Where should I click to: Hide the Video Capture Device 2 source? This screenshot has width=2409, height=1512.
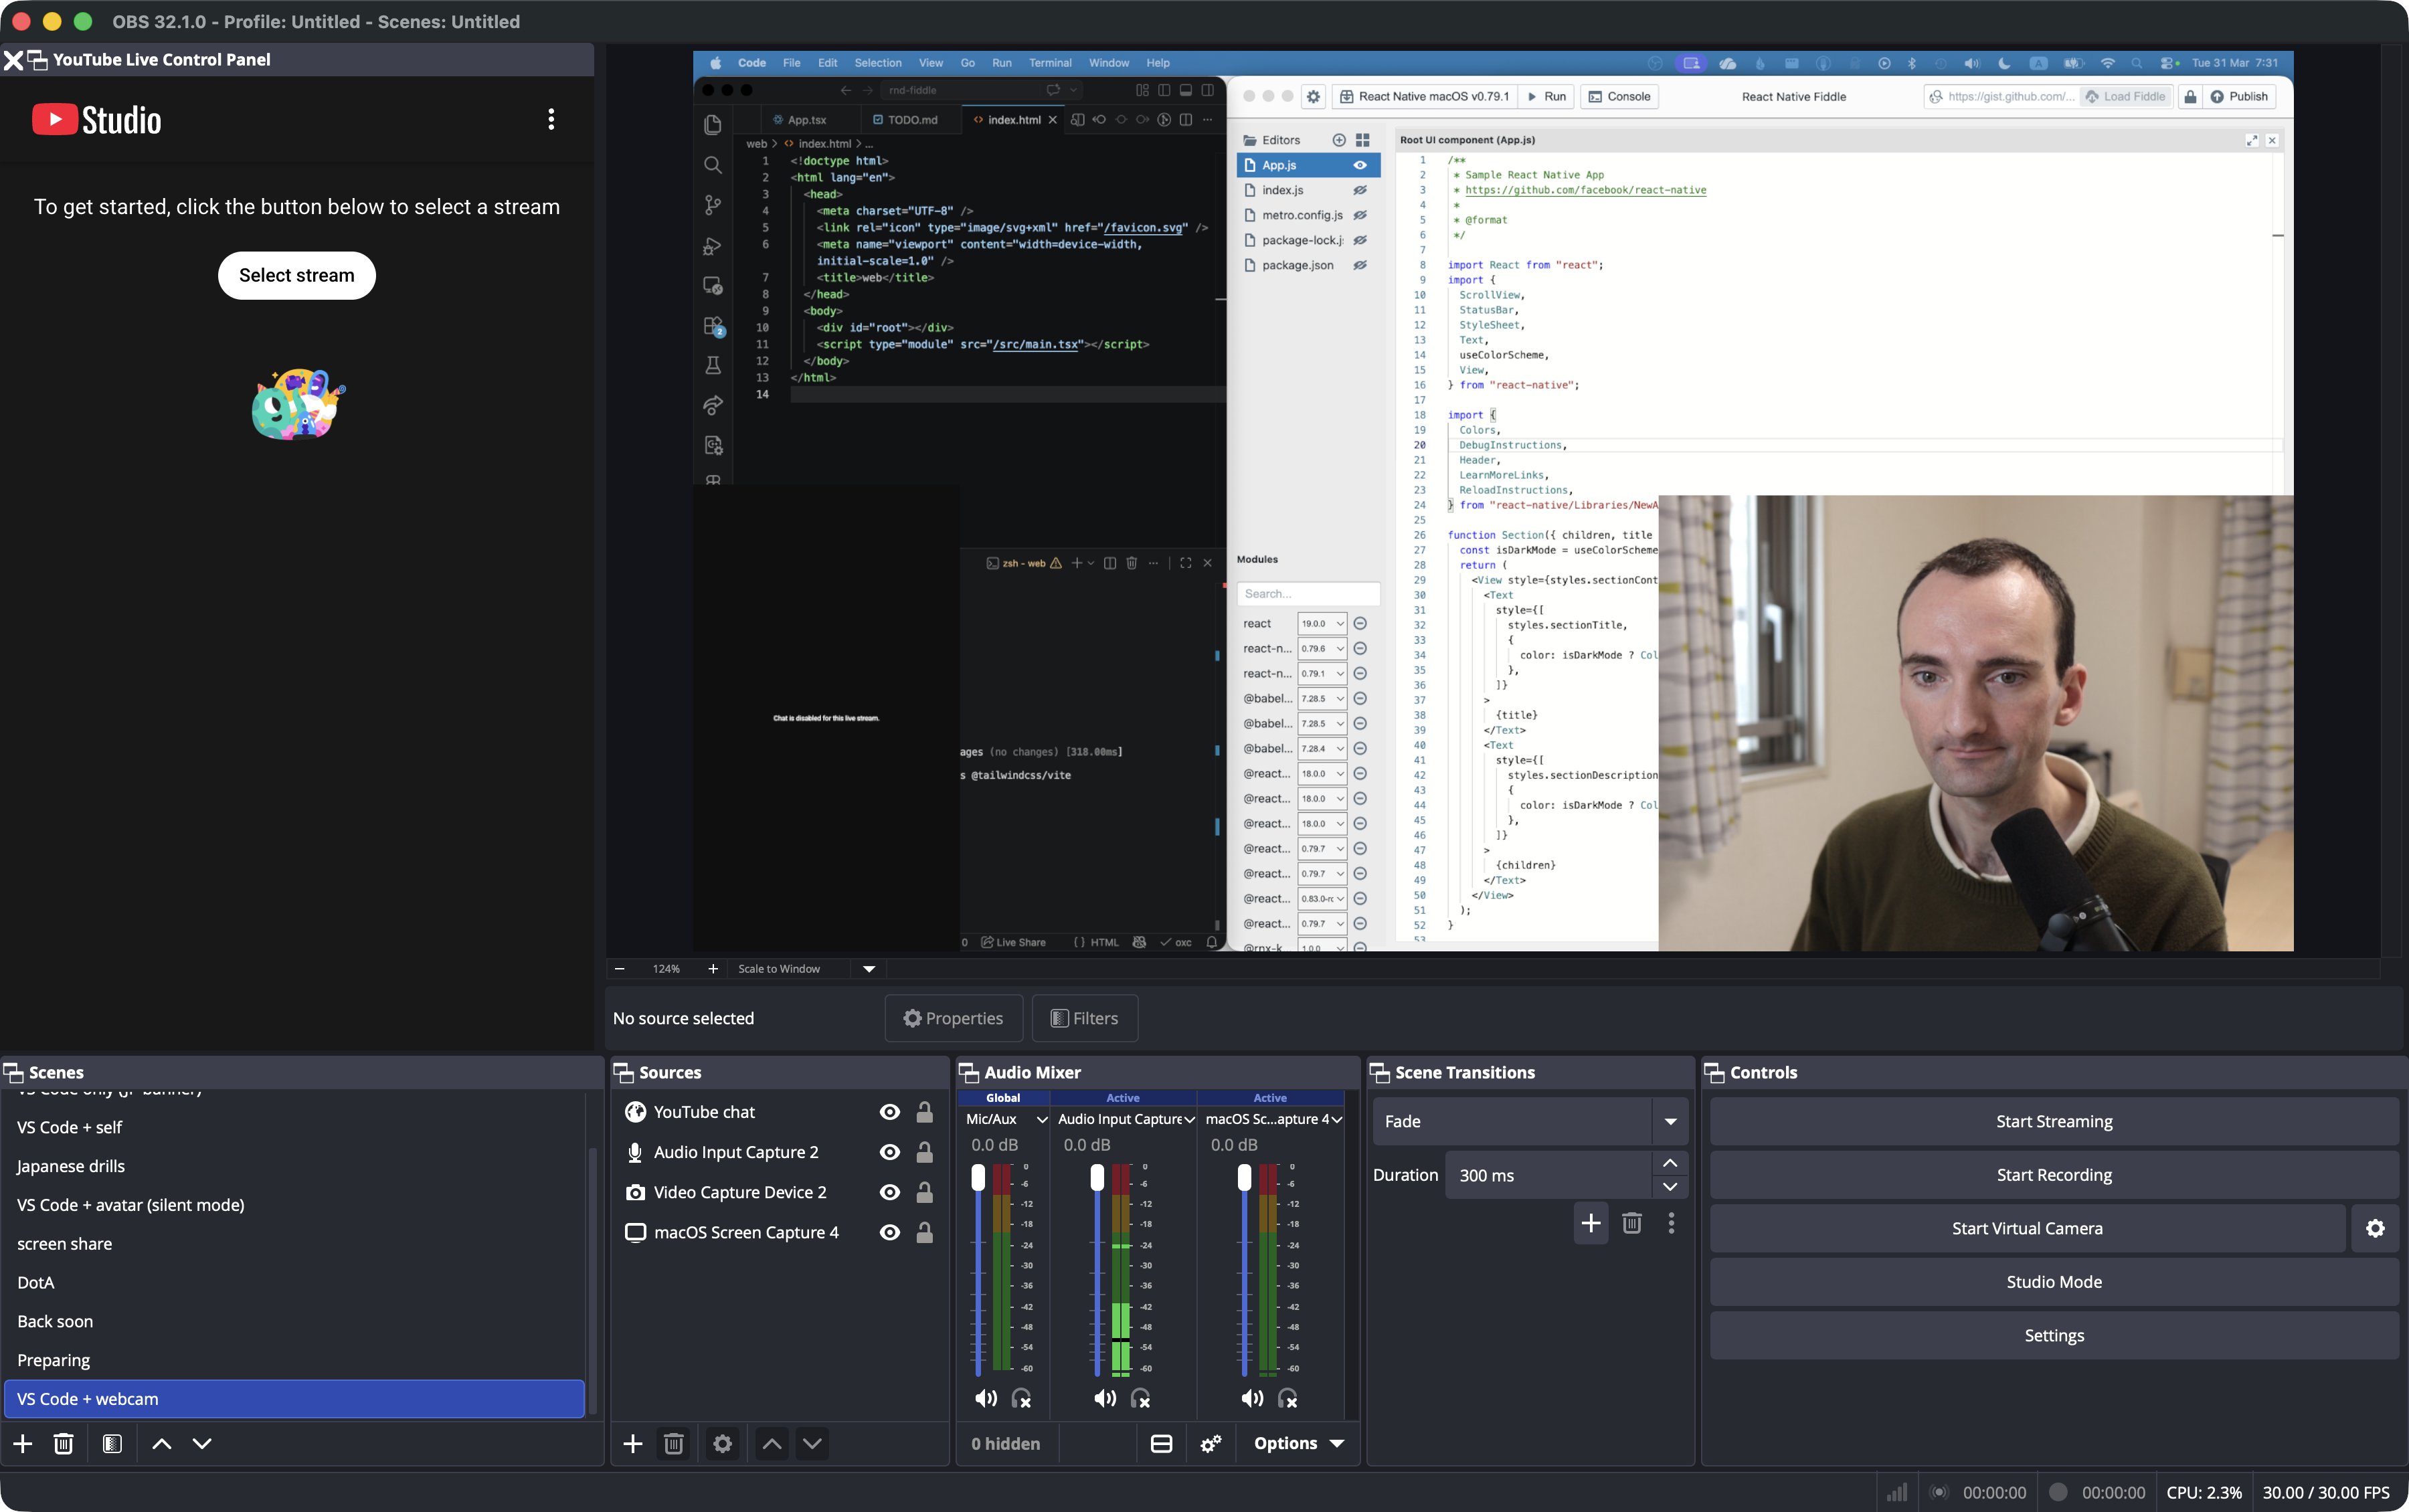coord(889,1192)
